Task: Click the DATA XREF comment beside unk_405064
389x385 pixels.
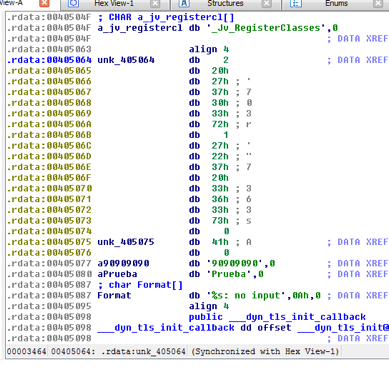Action: (358, 60)
